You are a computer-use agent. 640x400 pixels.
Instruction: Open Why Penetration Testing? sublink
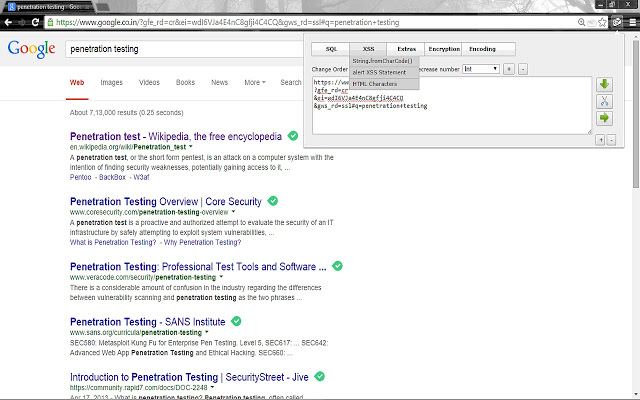pos(202,242)
